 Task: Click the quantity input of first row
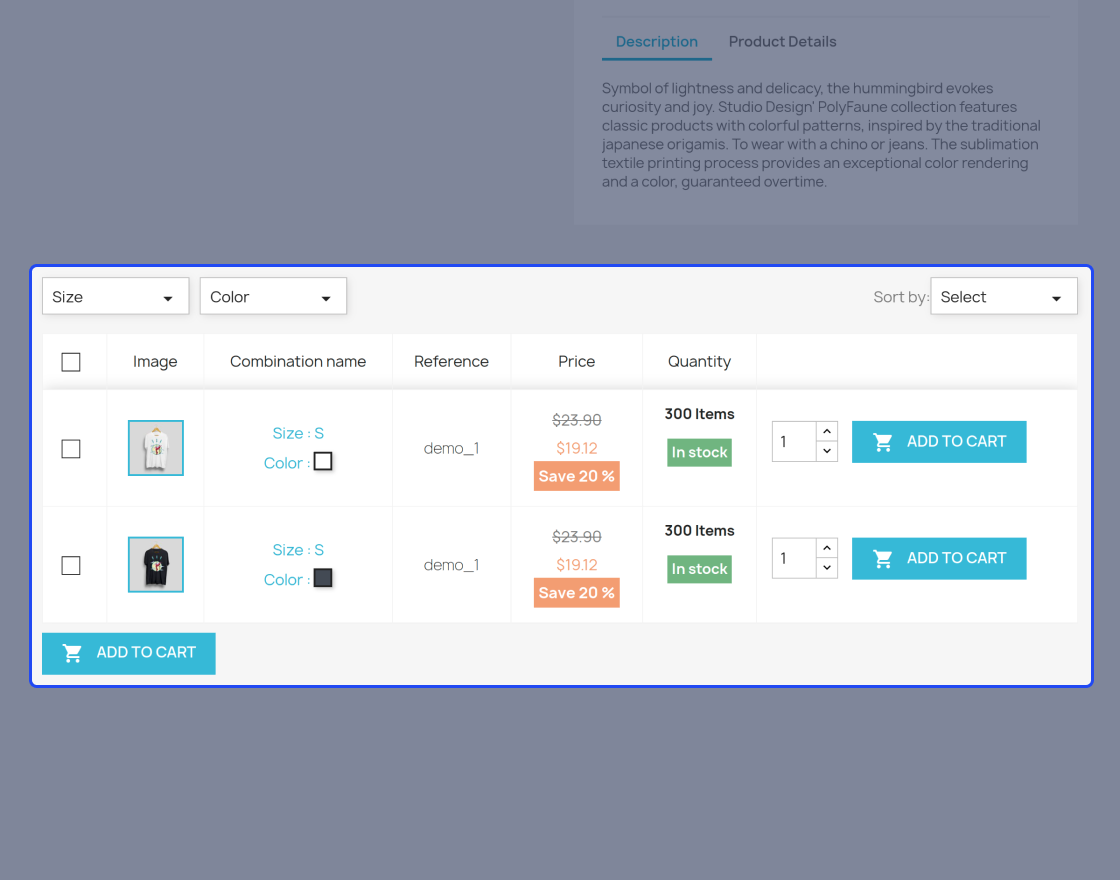click(x=794, y=441)
